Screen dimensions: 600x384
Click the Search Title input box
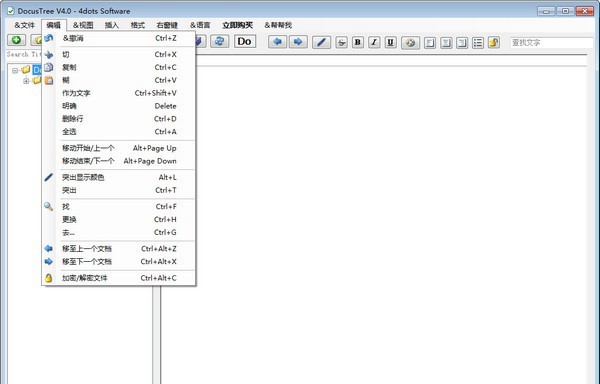tap(24, 55)
